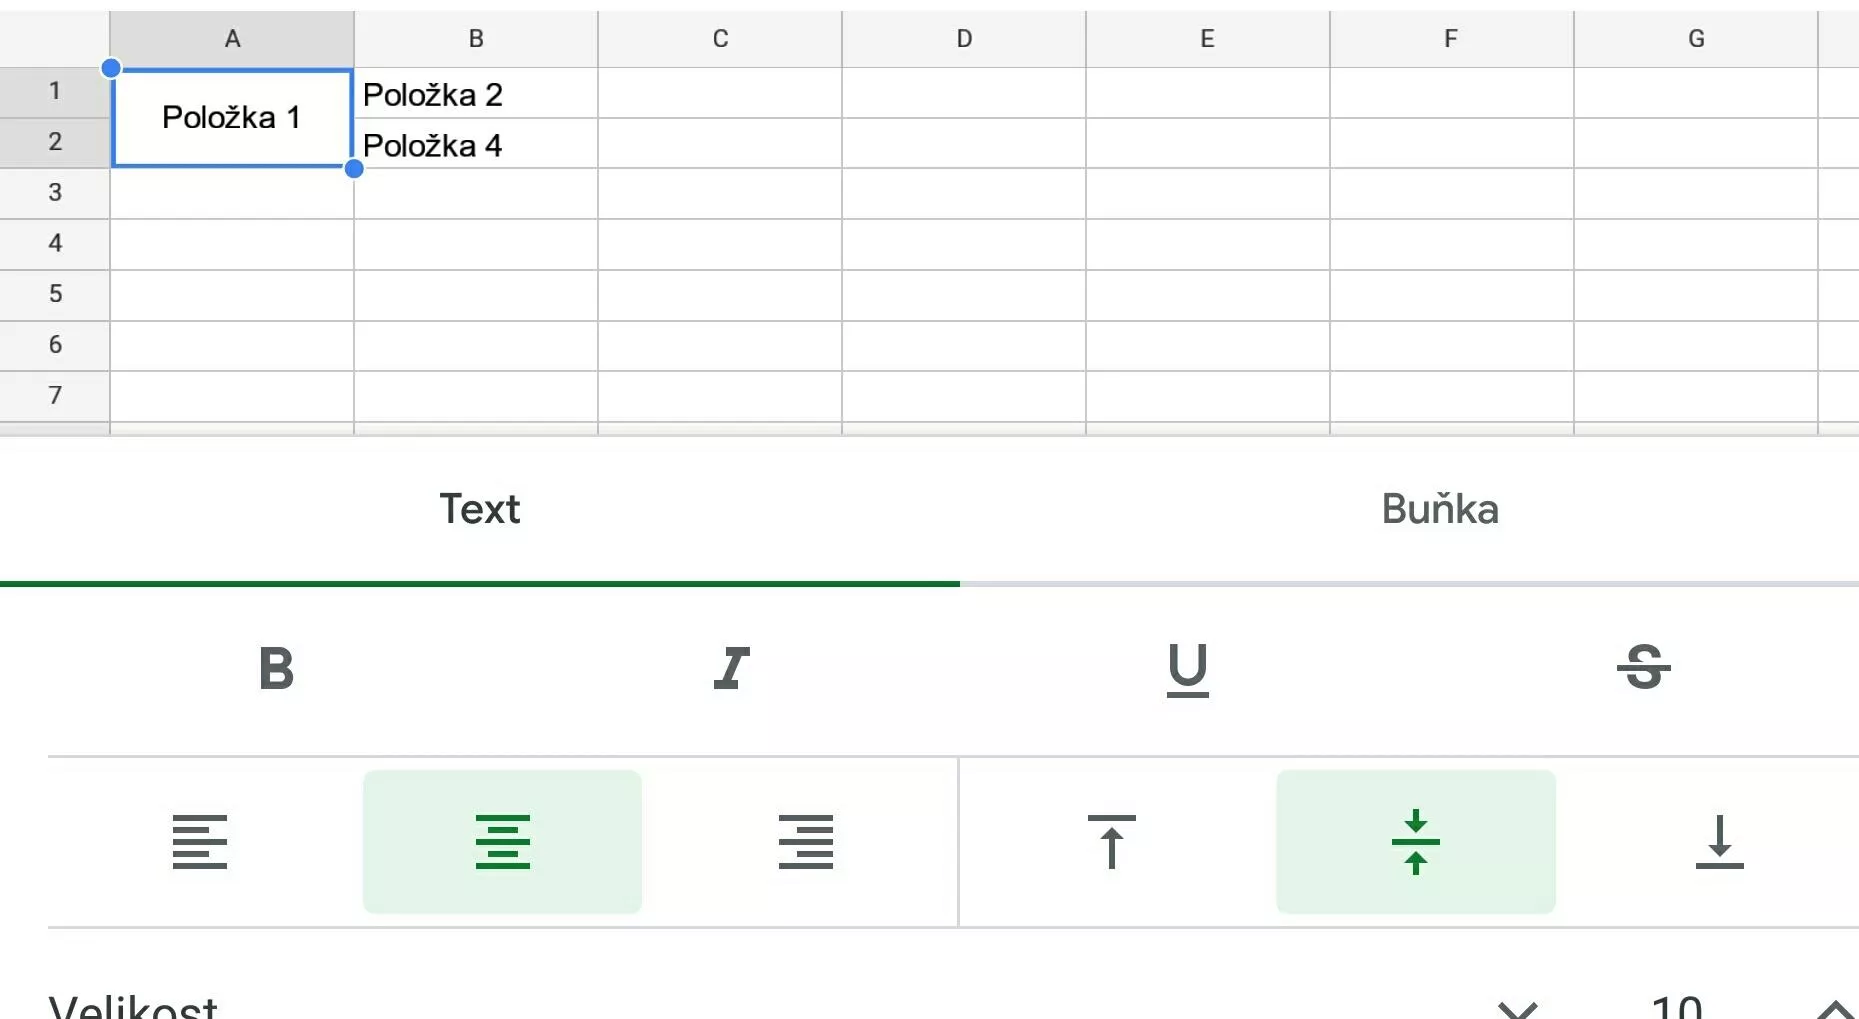
Task: Align text to the right
Action: click(x=806, y=842)
